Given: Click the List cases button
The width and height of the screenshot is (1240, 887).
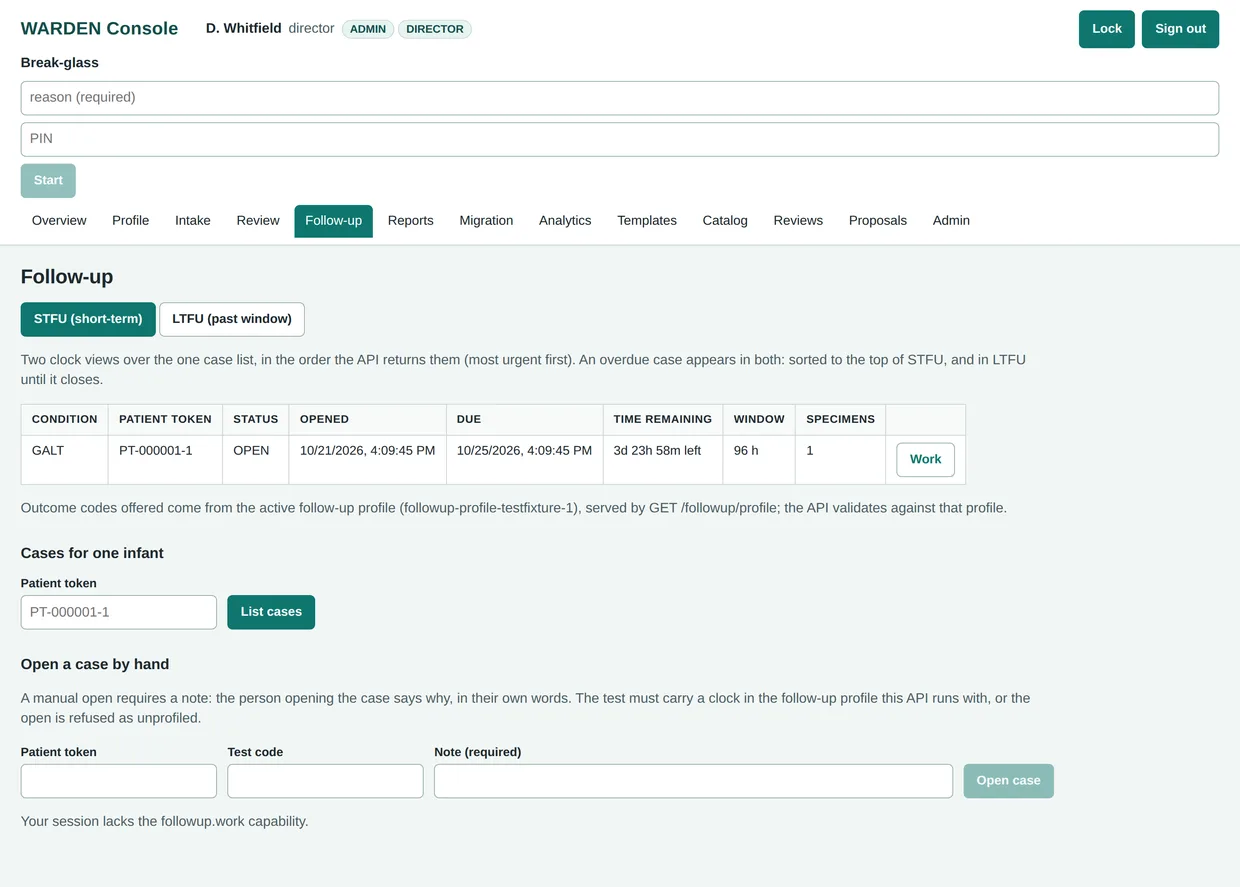Looking at the screenshot, I should pyautogui.click(x=271, y=612).
